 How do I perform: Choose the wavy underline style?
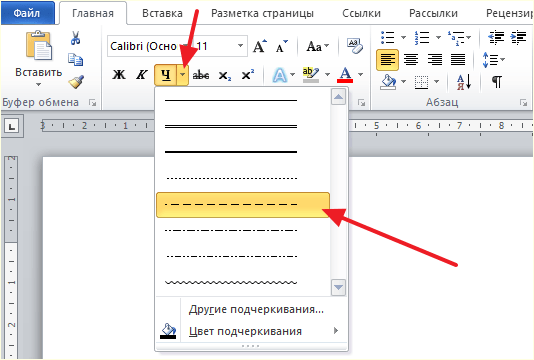tap(243, 282)
